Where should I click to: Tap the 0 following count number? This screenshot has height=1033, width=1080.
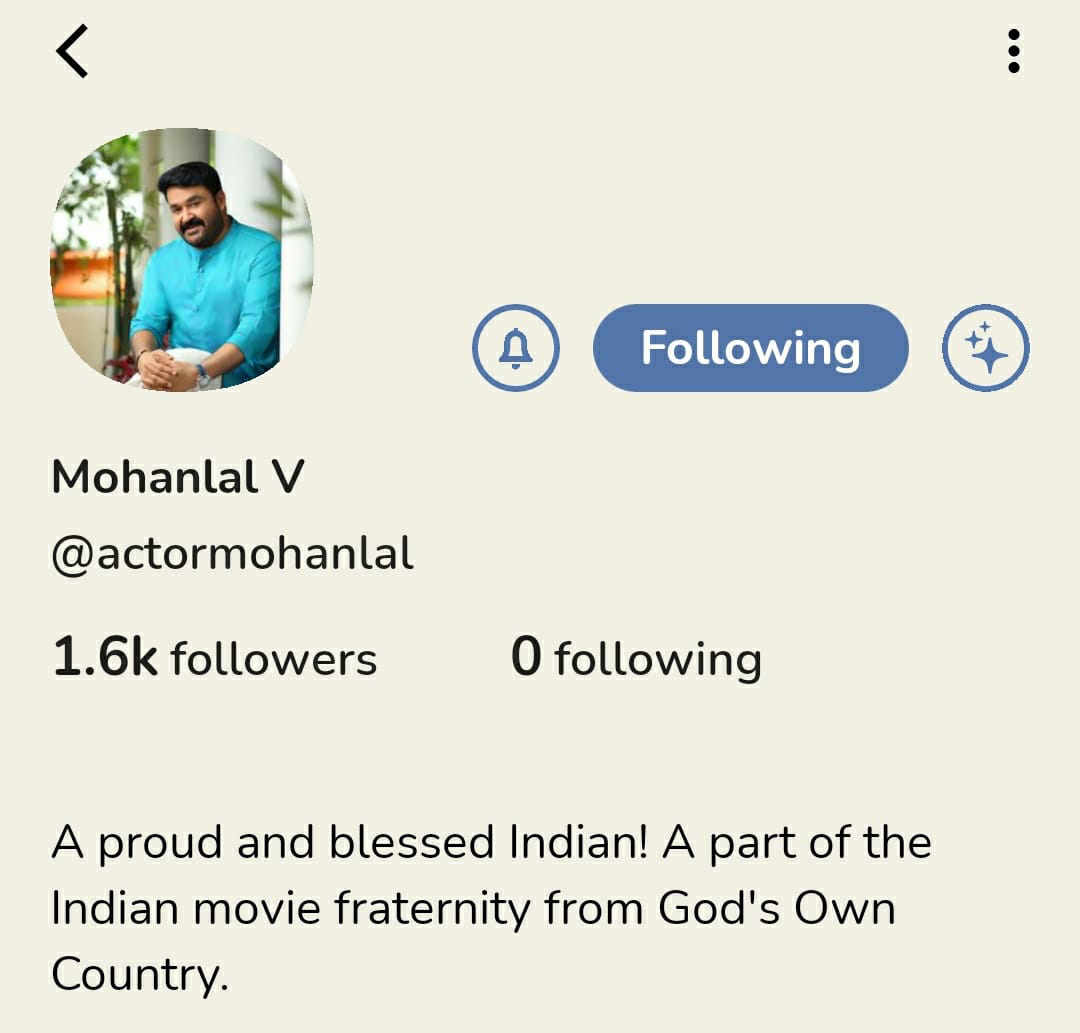tap(526, 658)
